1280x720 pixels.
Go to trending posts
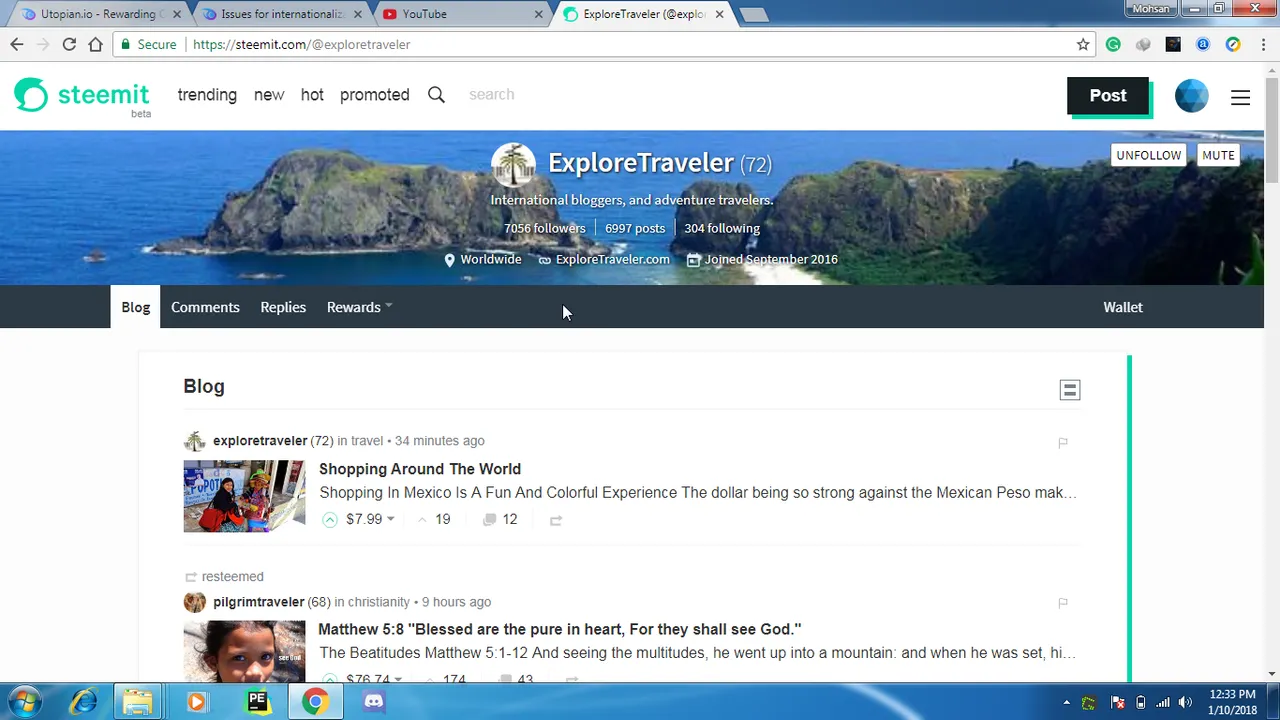pos(207,95)
